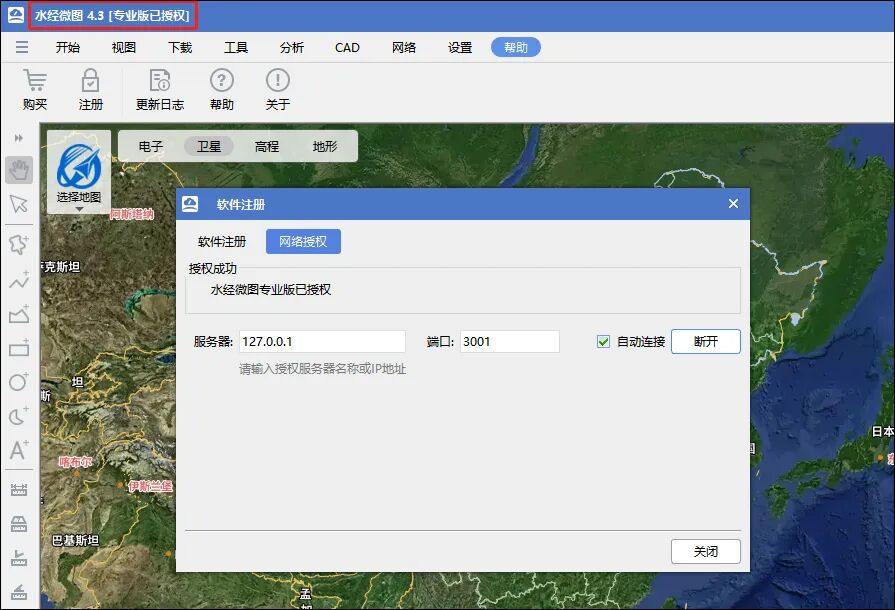Click the 注册 lock icon
The height and width of the screenshot is (610, 895).
[90, 80]
